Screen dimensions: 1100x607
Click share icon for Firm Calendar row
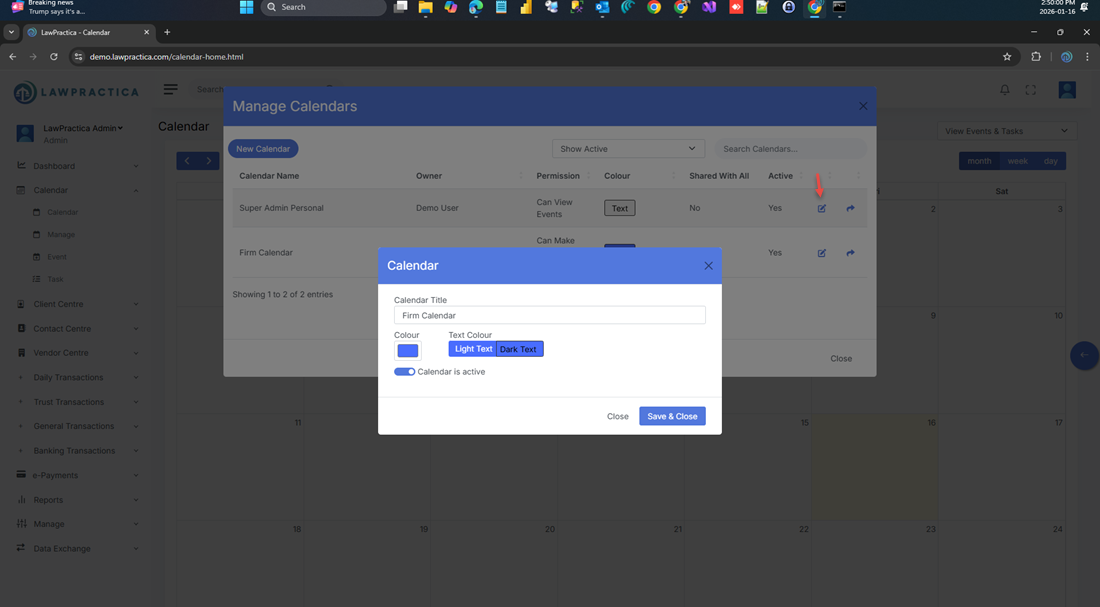point(850,253)
